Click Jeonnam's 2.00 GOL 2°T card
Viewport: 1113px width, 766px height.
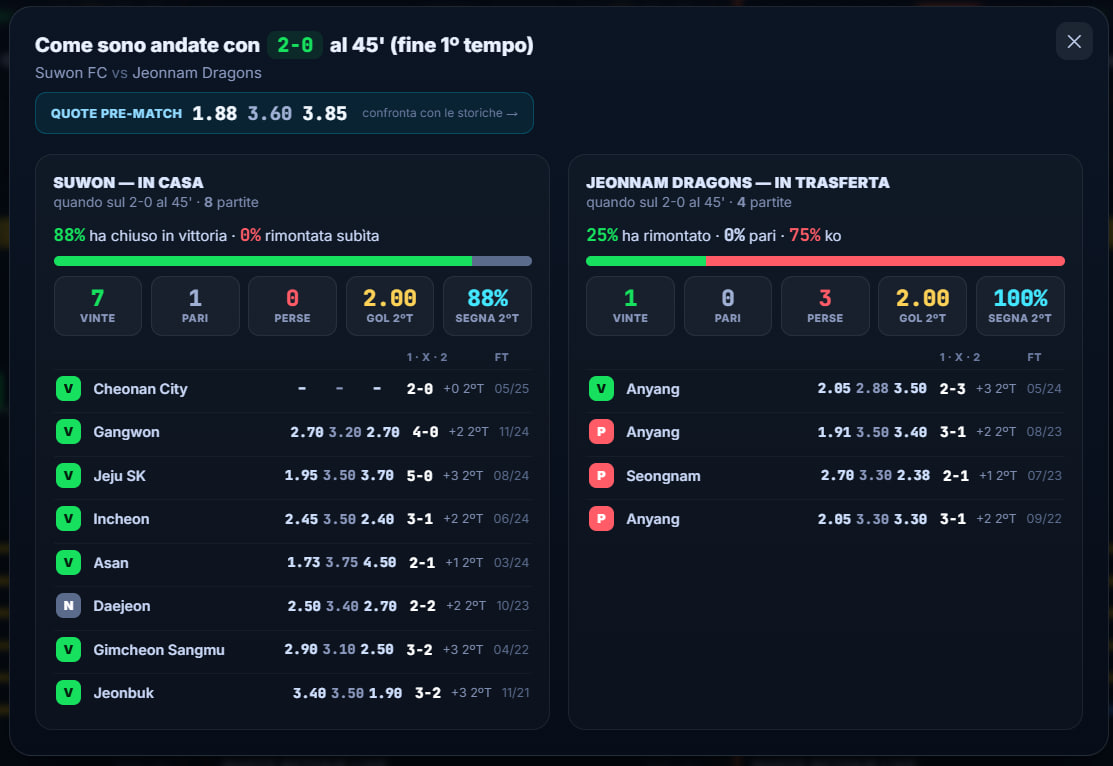[x=922, y=306]
